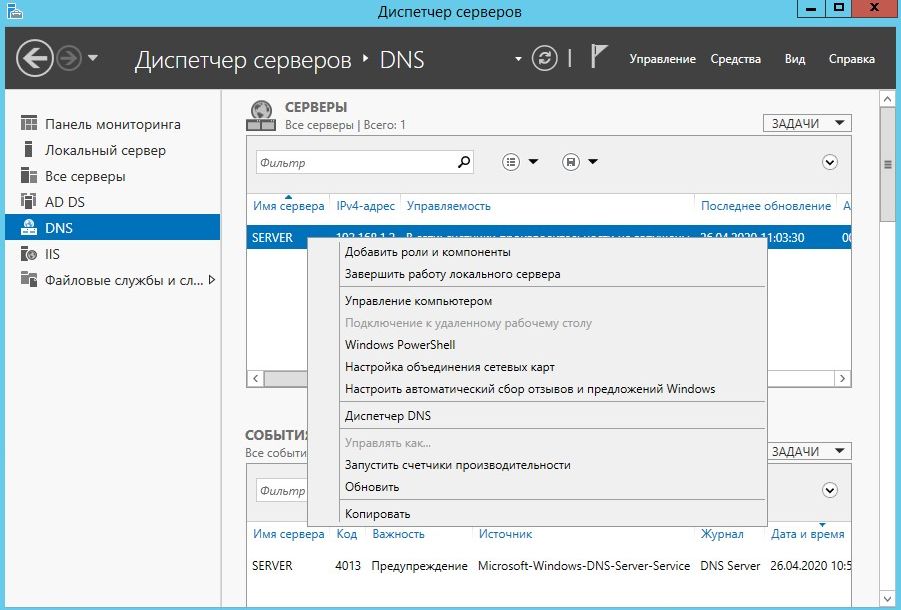This screenshot has width=901, height=610.
Task: Open dropdown arrow beside save query icon
Action: point(593,162)
